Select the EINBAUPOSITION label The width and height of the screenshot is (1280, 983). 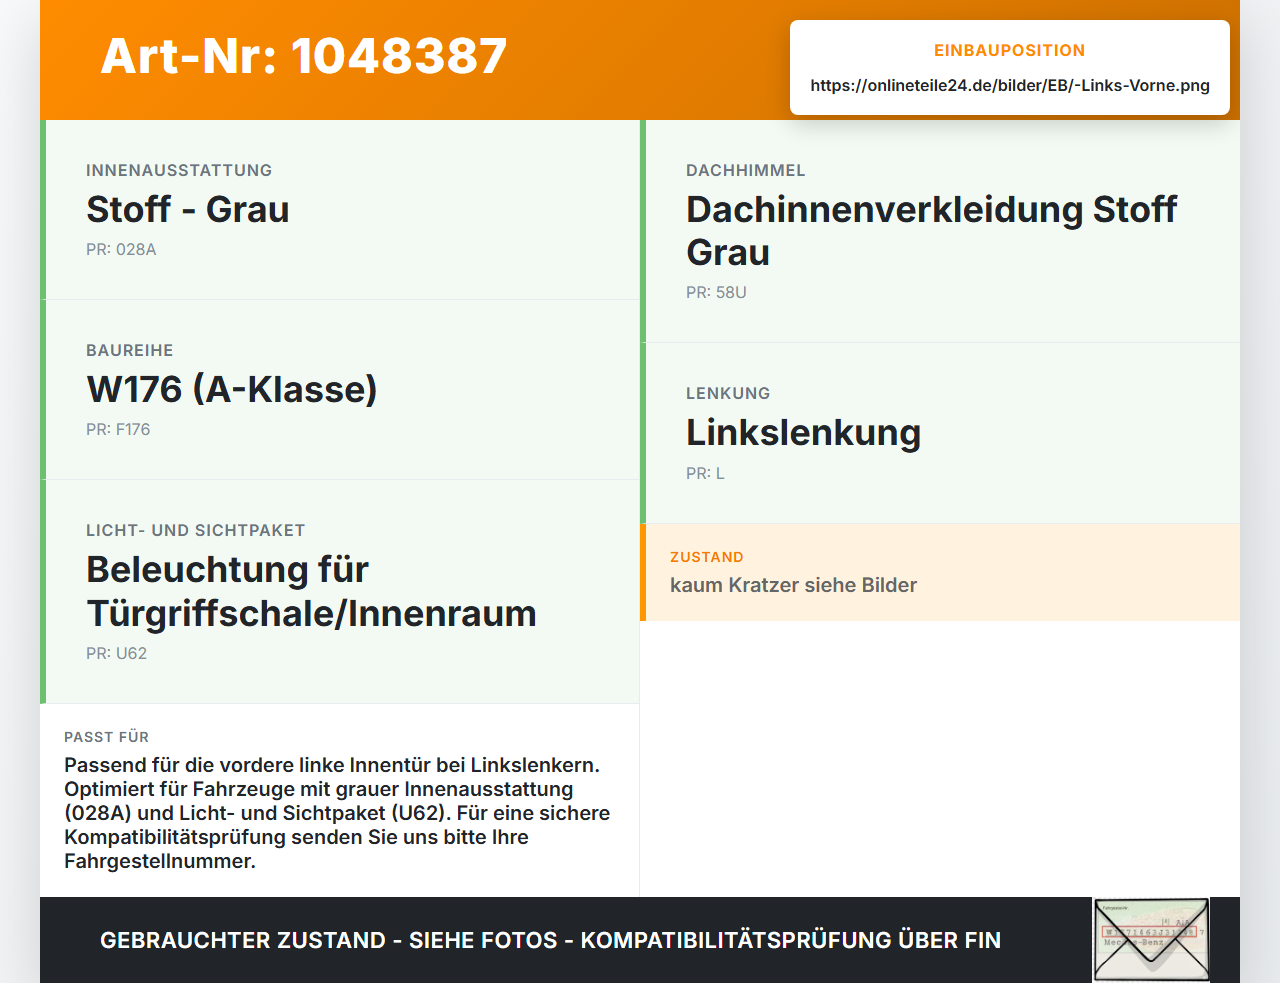(x=1010, y=50)
